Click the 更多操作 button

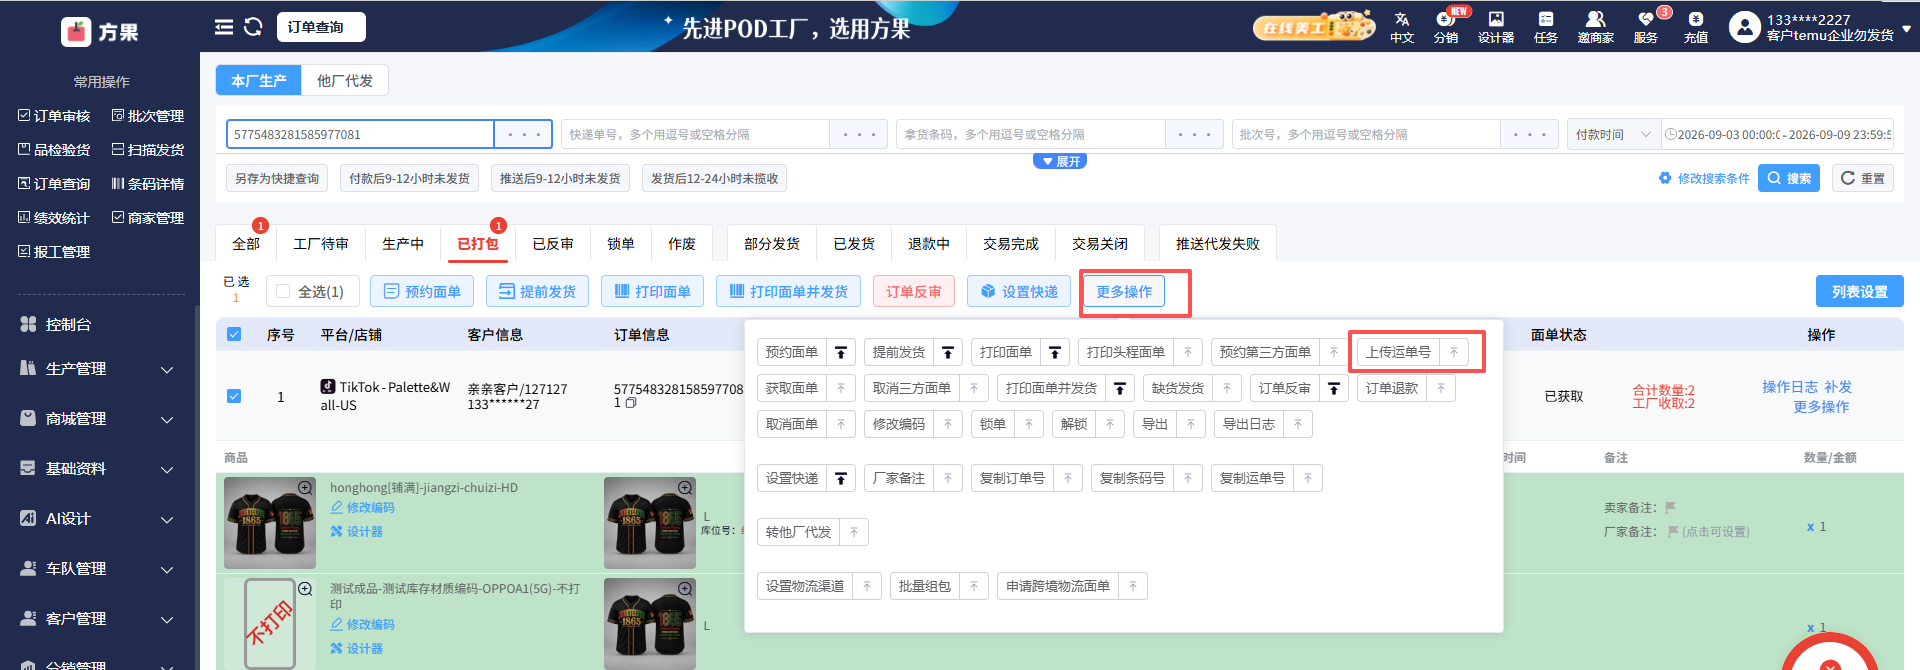[x=1124, y=292]
